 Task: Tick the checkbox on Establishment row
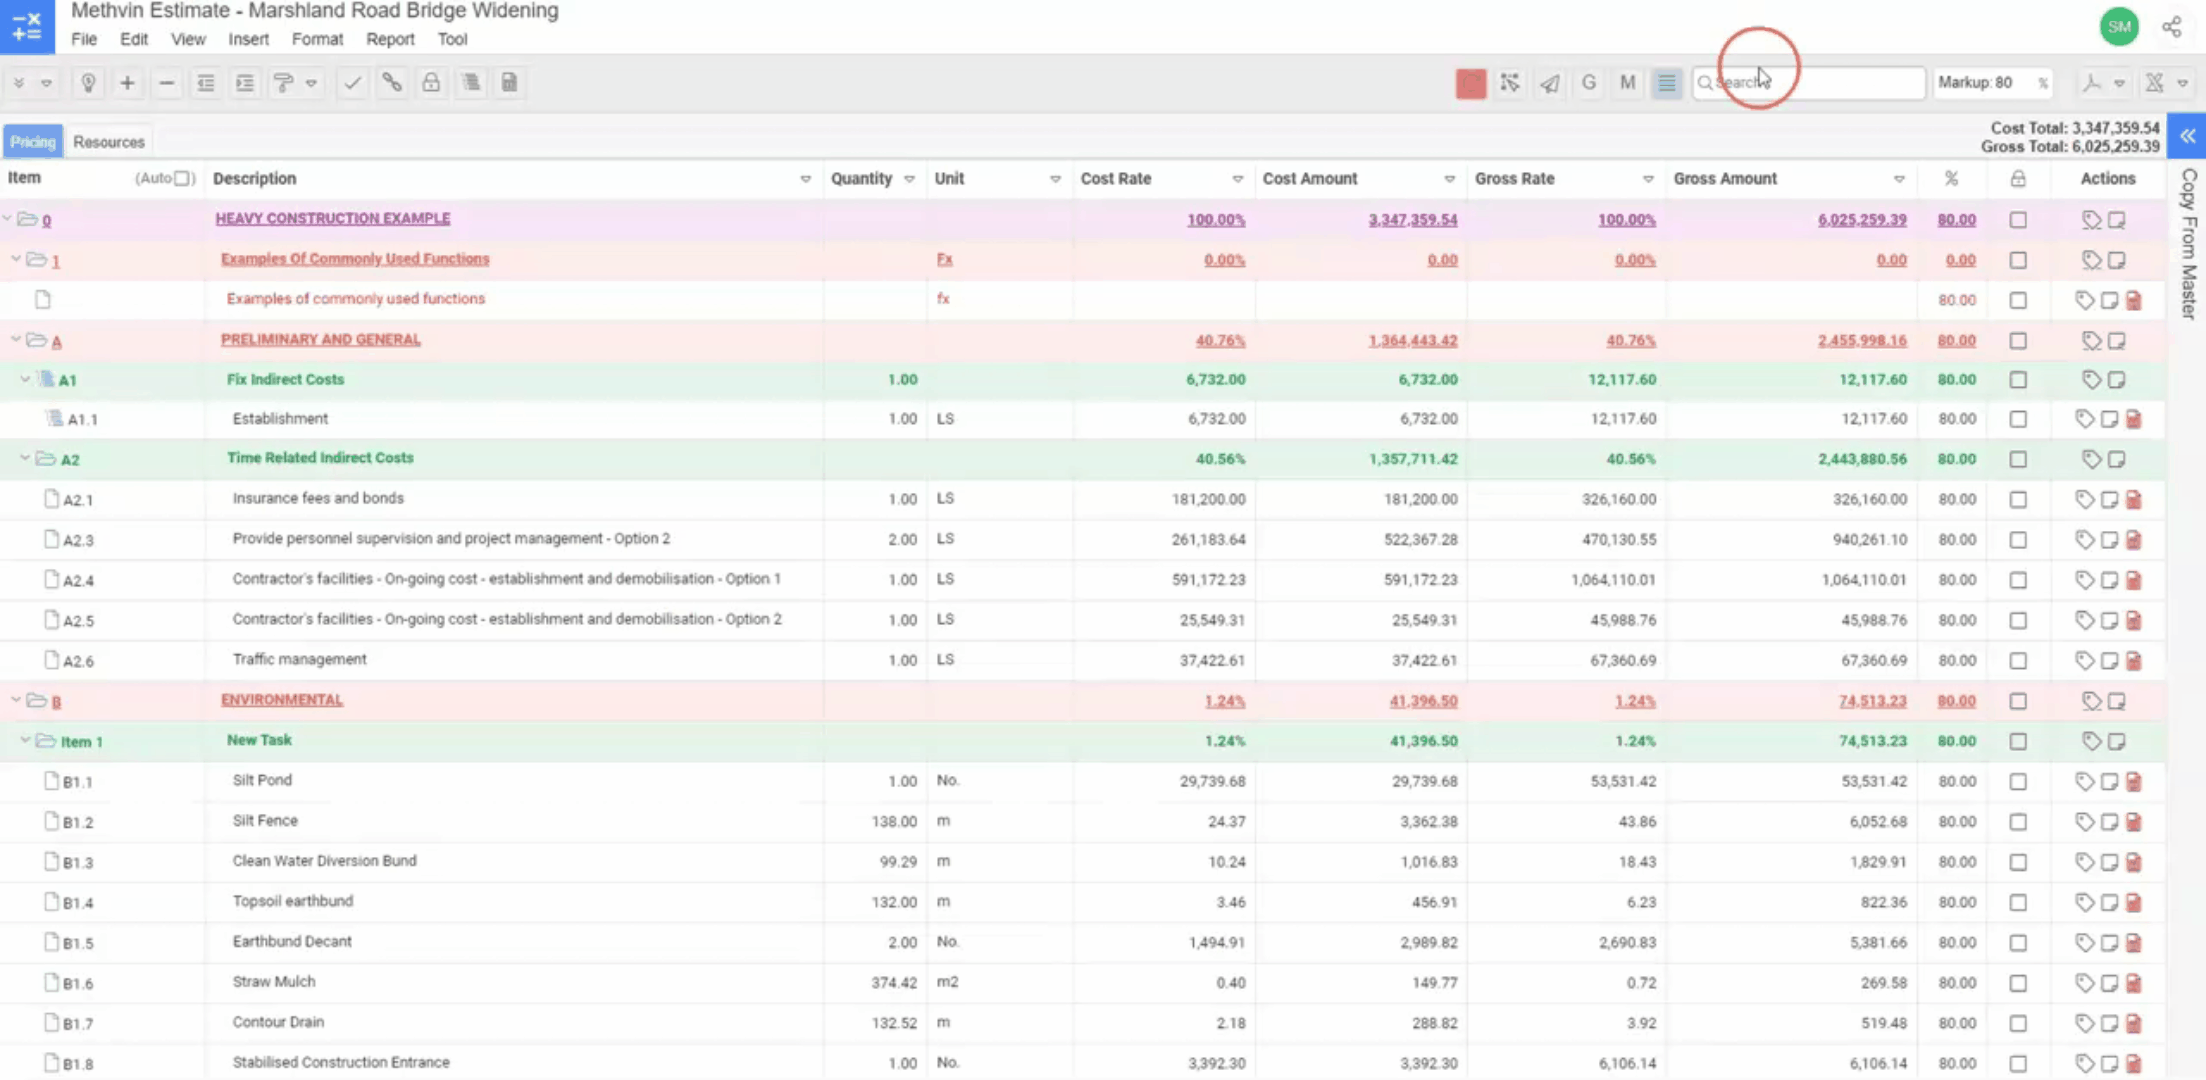pyautogui.click(x=2018, y=419)
